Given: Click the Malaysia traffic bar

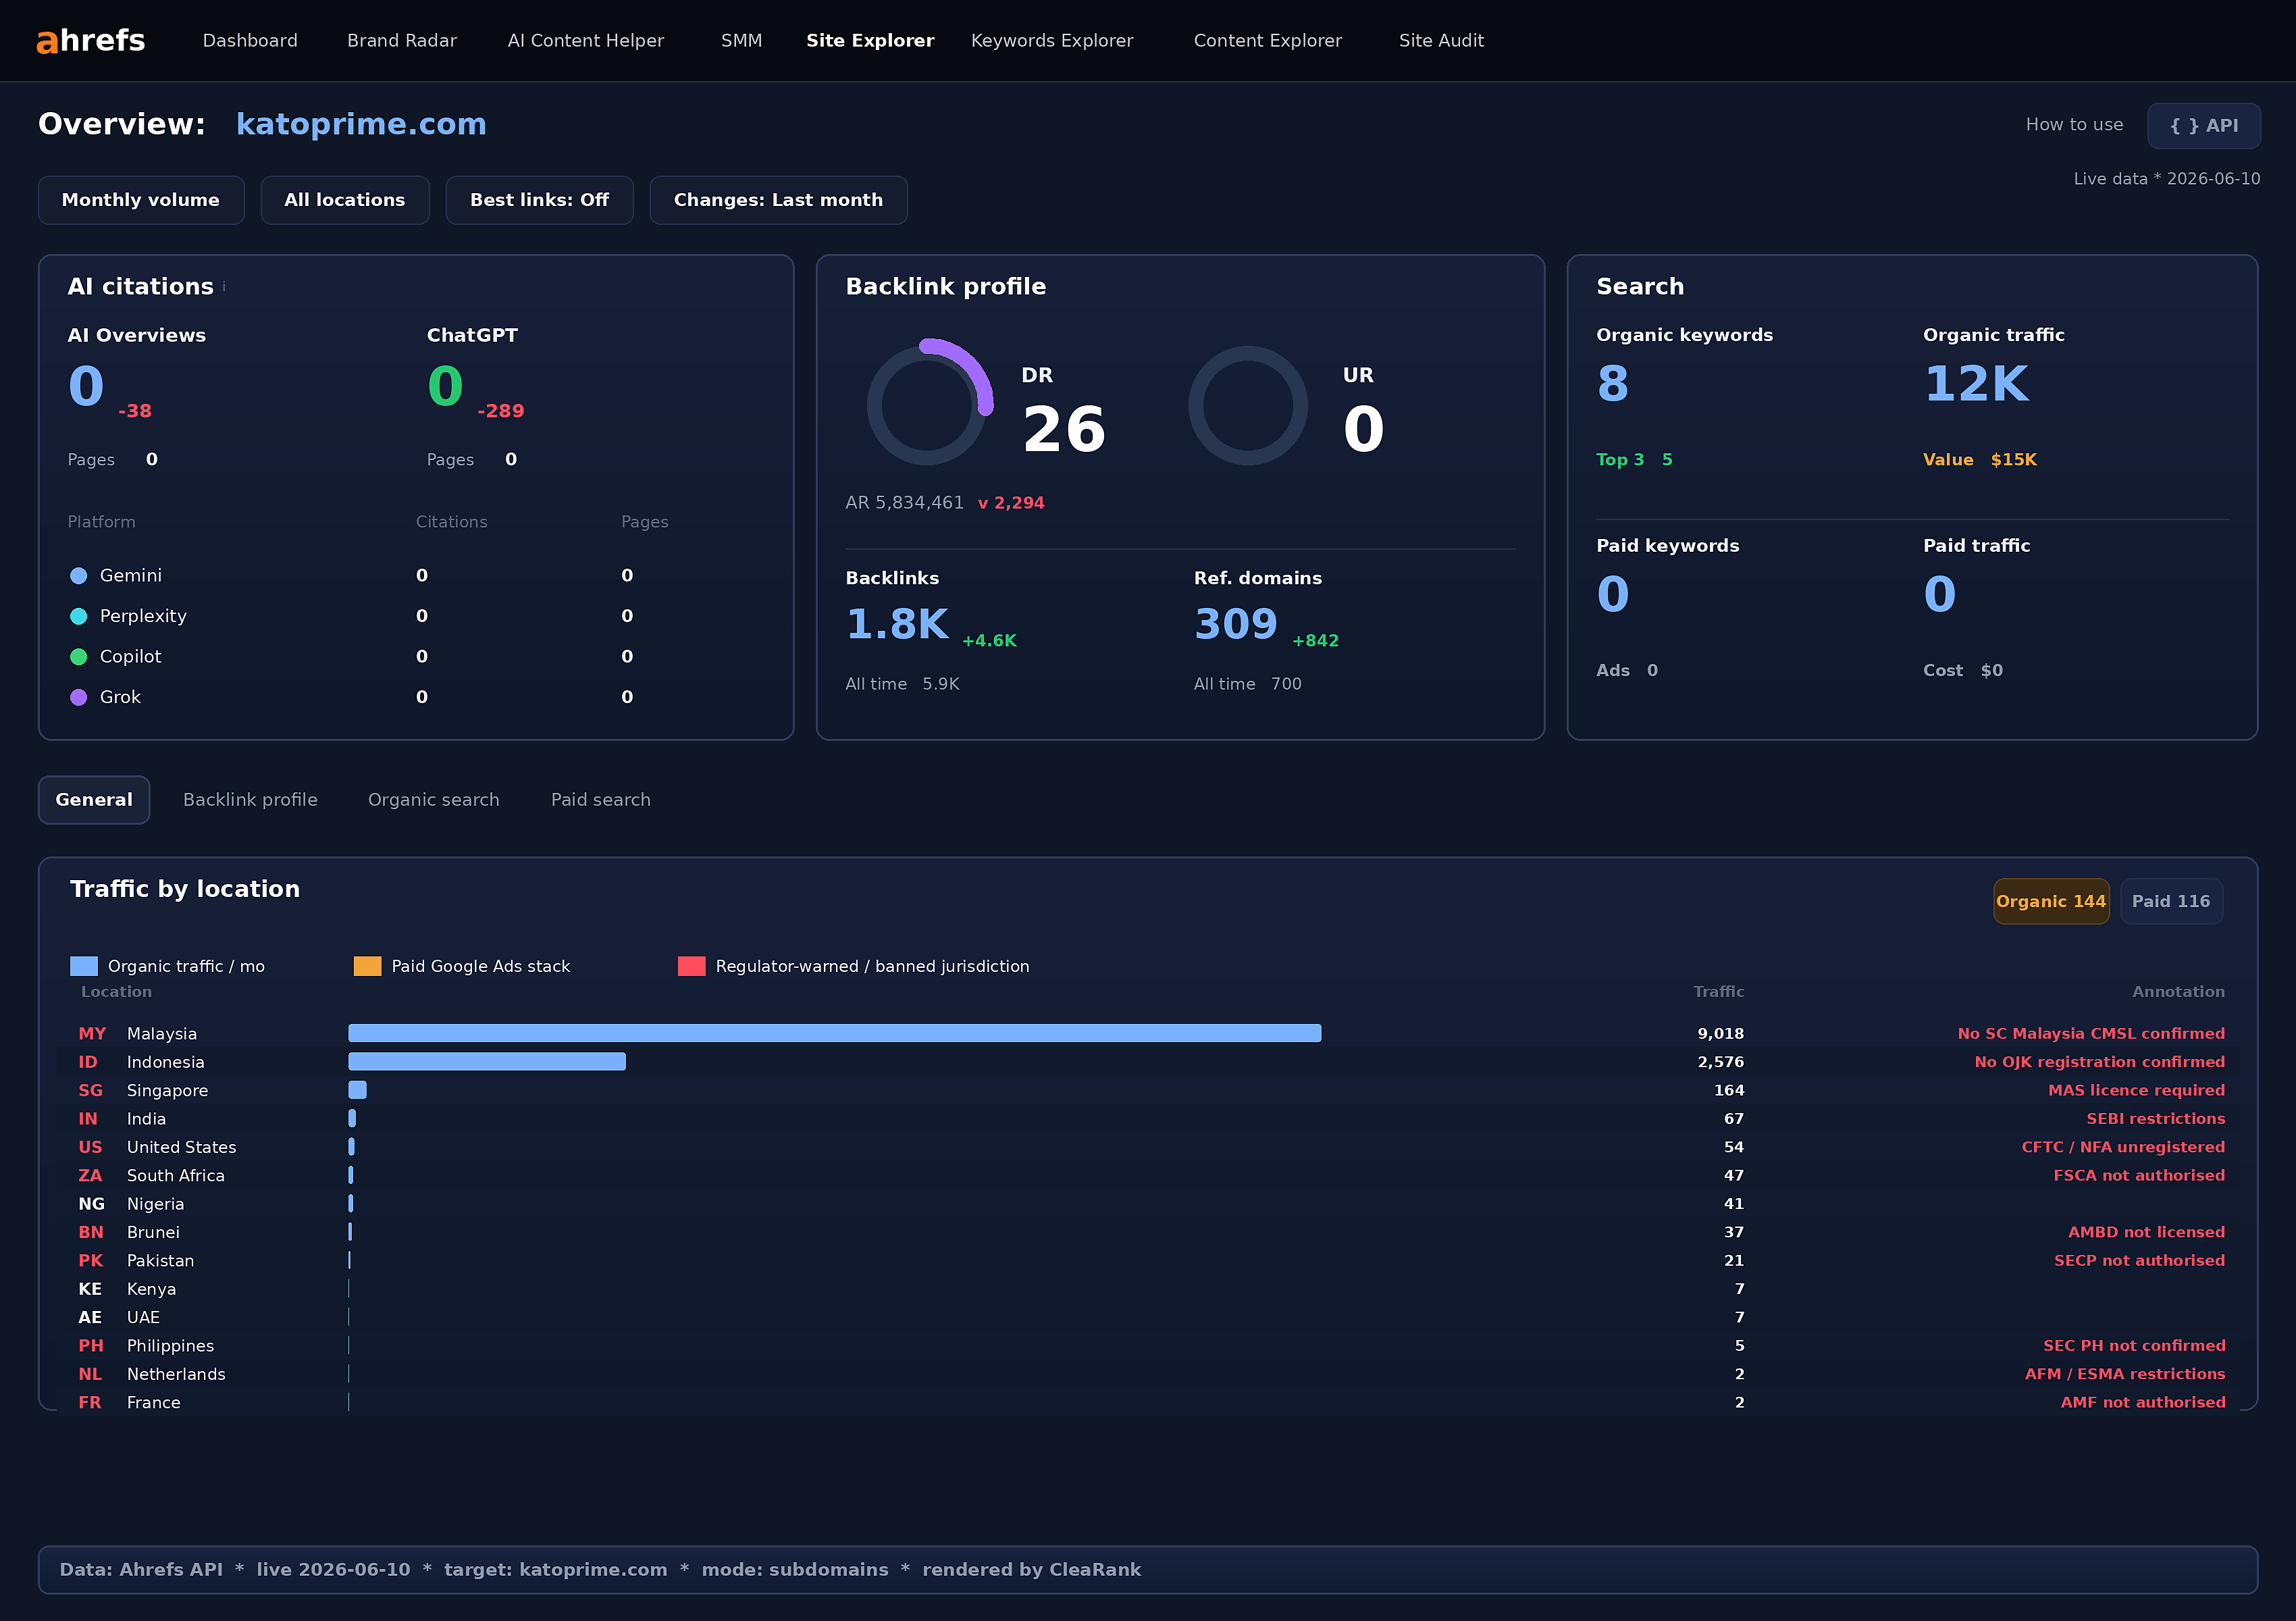Looking at the screenshot, I should [835, 1033].
